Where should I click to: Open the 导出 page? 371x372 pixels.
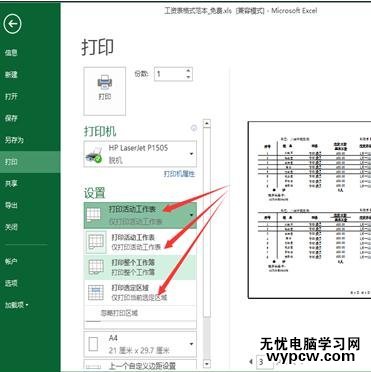tap(11, 205)
